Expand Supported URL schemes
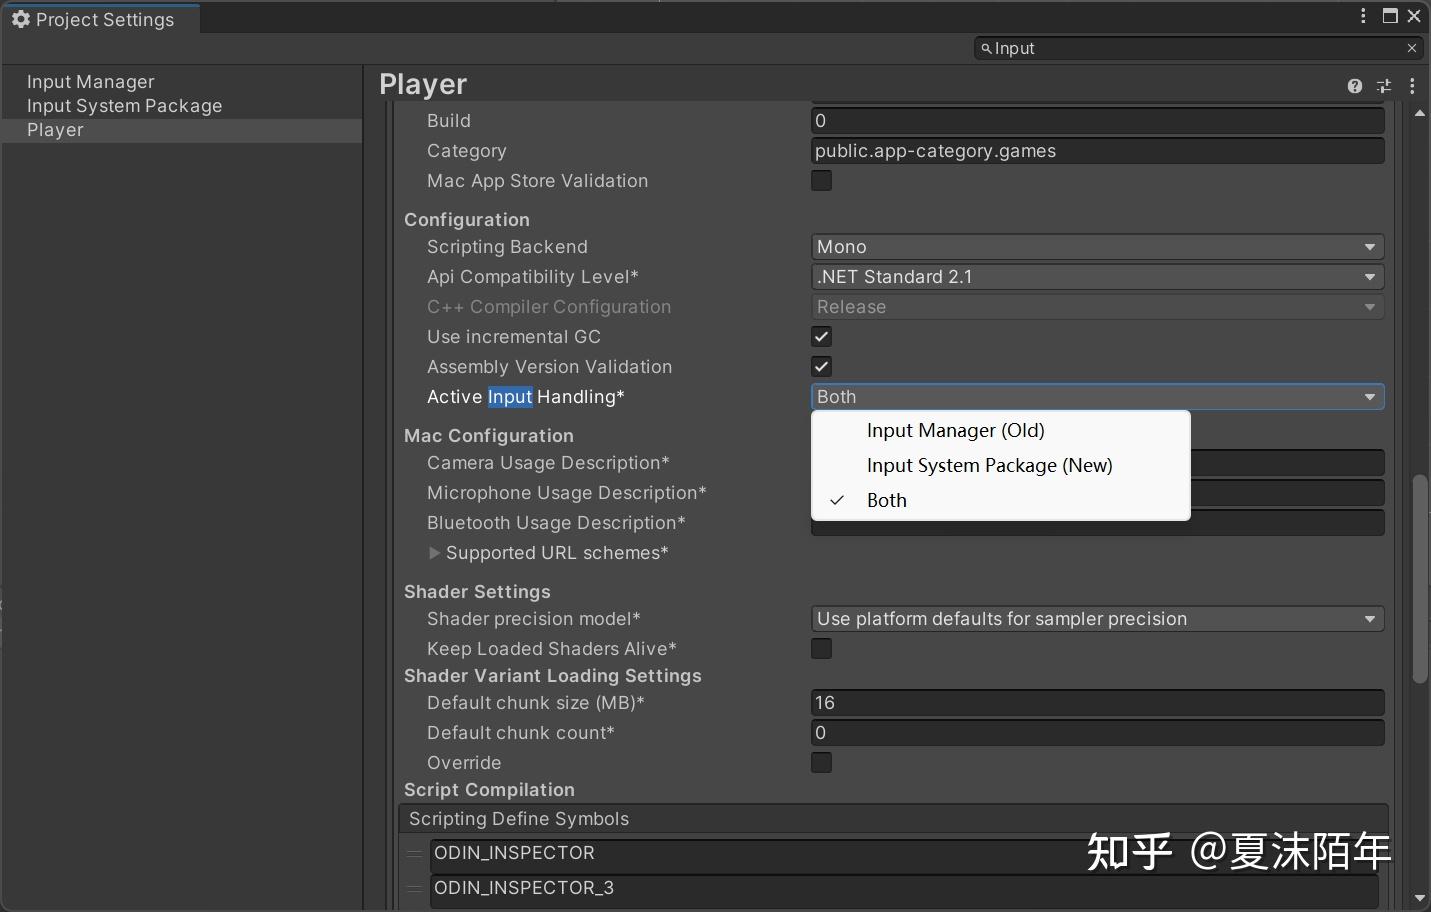Viewport: 1431px width, 912px height. (435, 553)
